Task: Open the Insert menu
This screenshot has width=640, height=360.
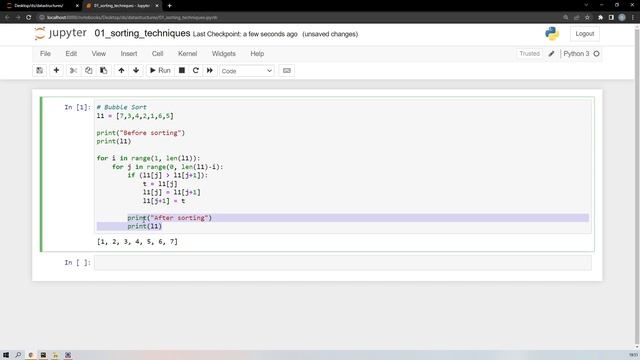Action: (x=129, y=53)
